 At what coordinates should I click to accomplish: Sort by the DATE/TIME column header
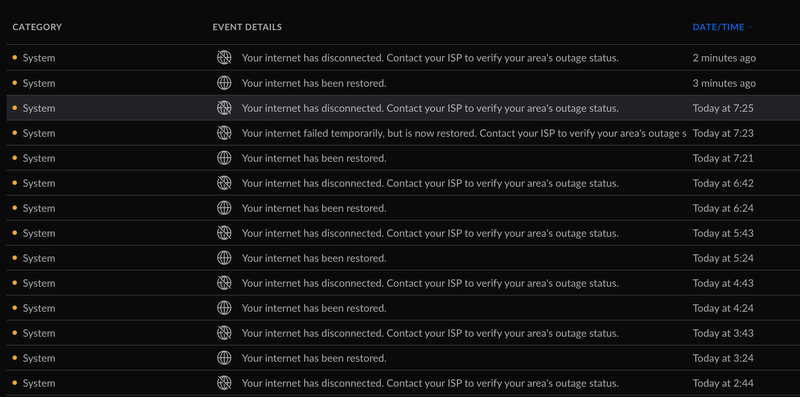pos(718,27)
